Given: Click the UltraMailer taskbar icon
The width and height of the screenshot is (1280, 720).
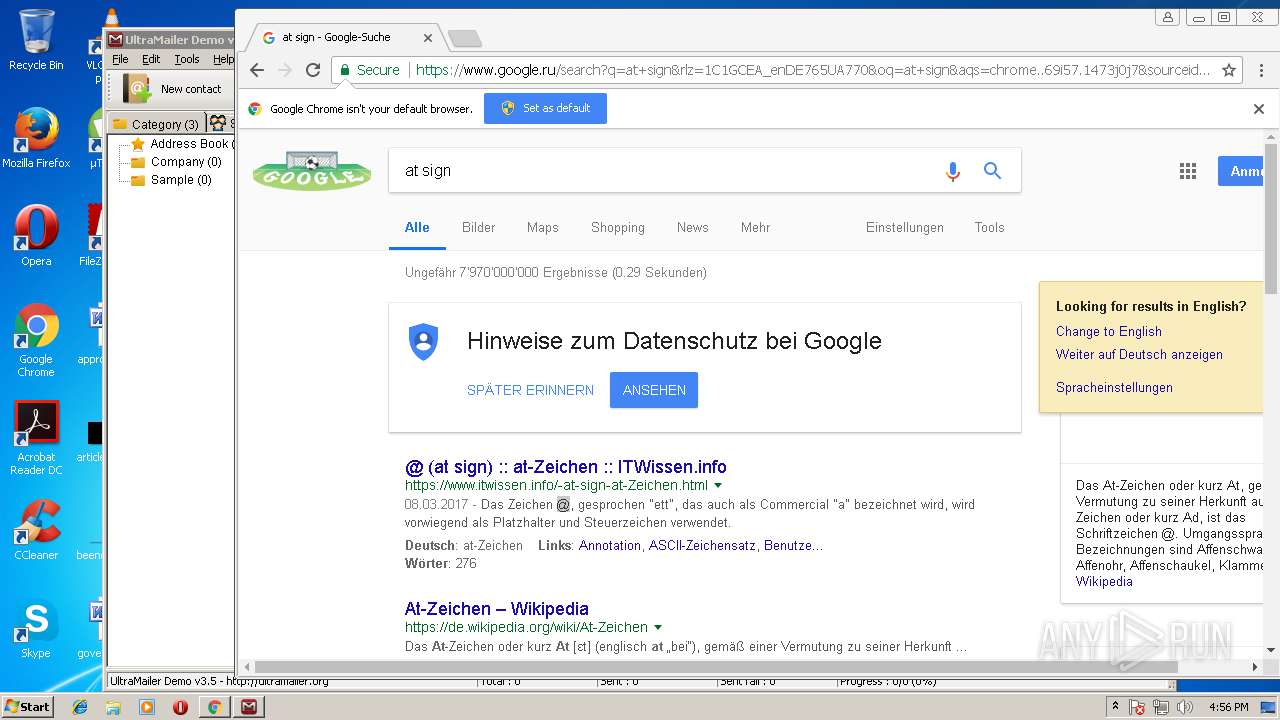Looking at the screenshot, I should [x=249, y=707].
